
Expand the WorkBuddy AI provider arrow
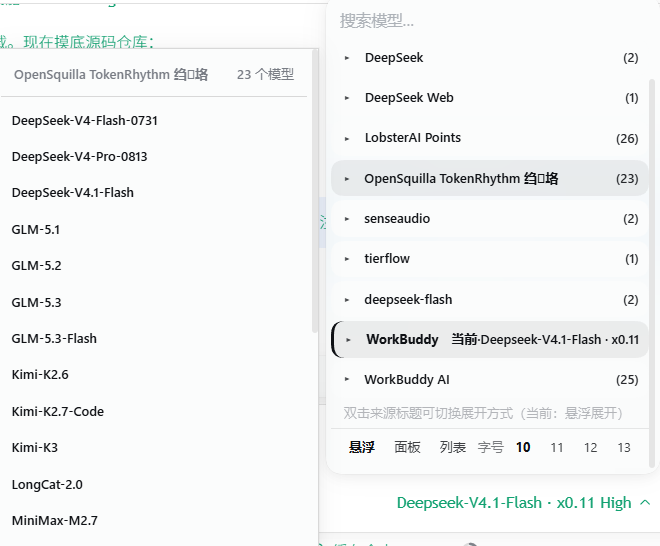click(347, 379)
